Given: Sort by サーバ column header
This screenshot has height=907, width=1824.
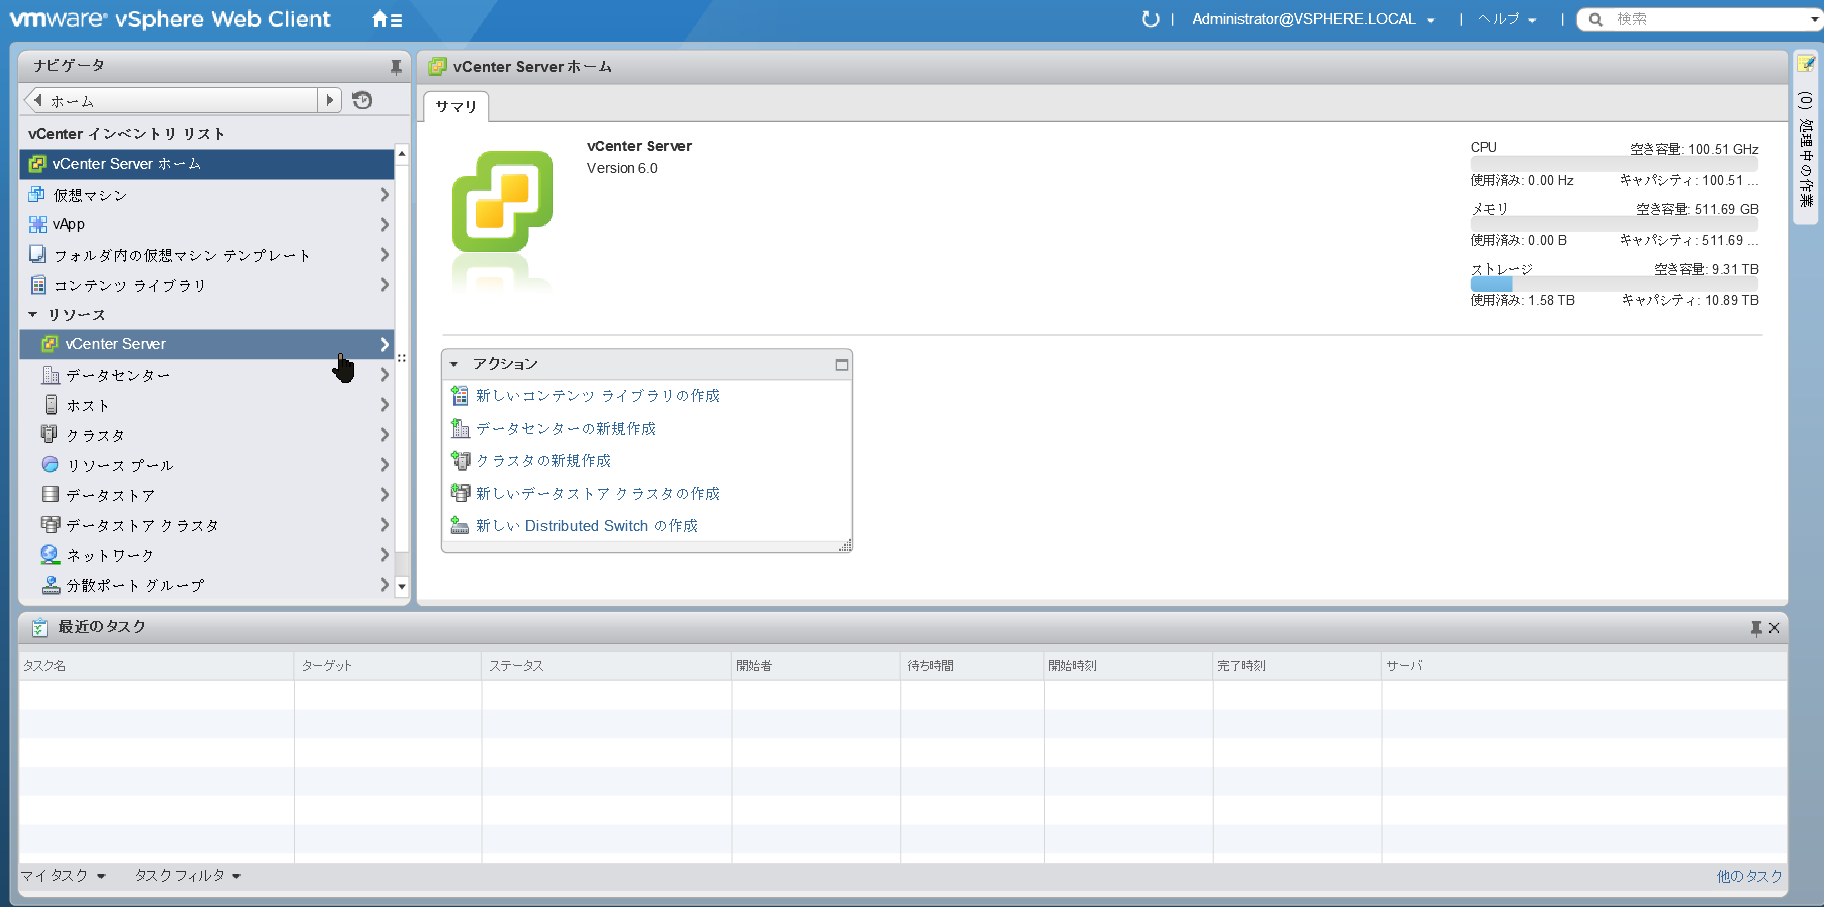Looking at the screenshot, I should (1585, 666).
